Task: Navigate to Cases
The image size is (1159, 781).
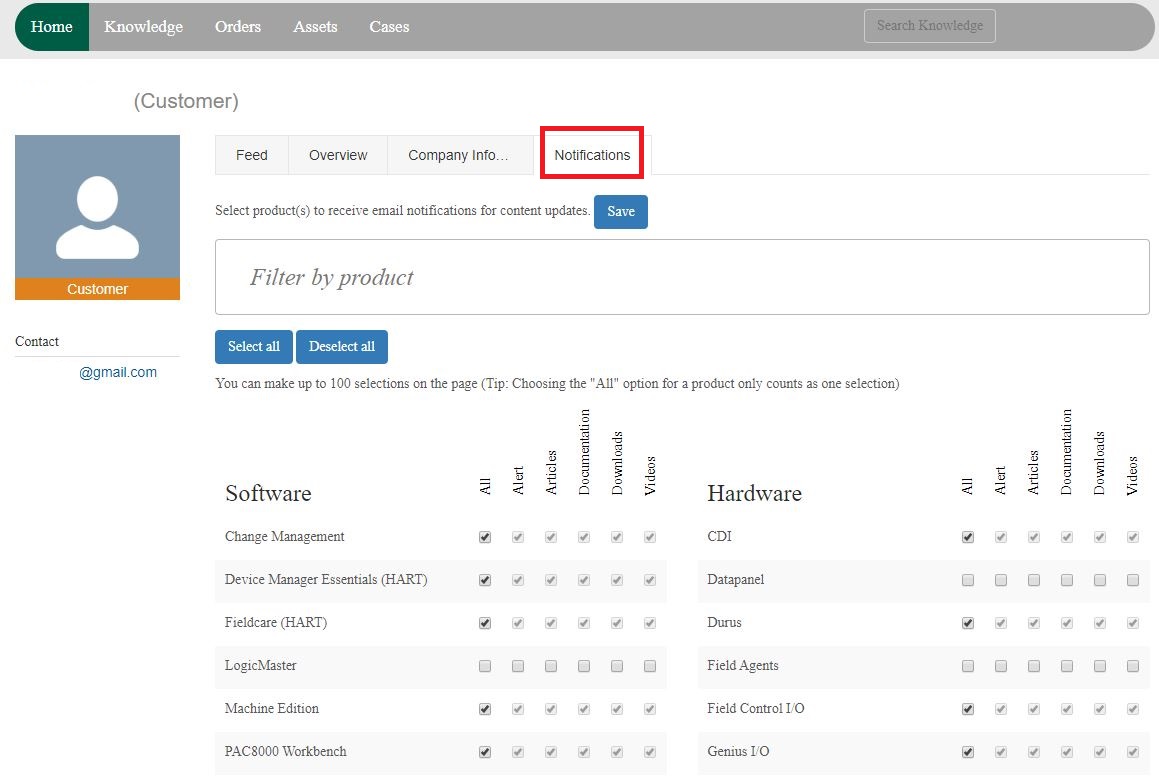Action: click(x=389, y=27)
